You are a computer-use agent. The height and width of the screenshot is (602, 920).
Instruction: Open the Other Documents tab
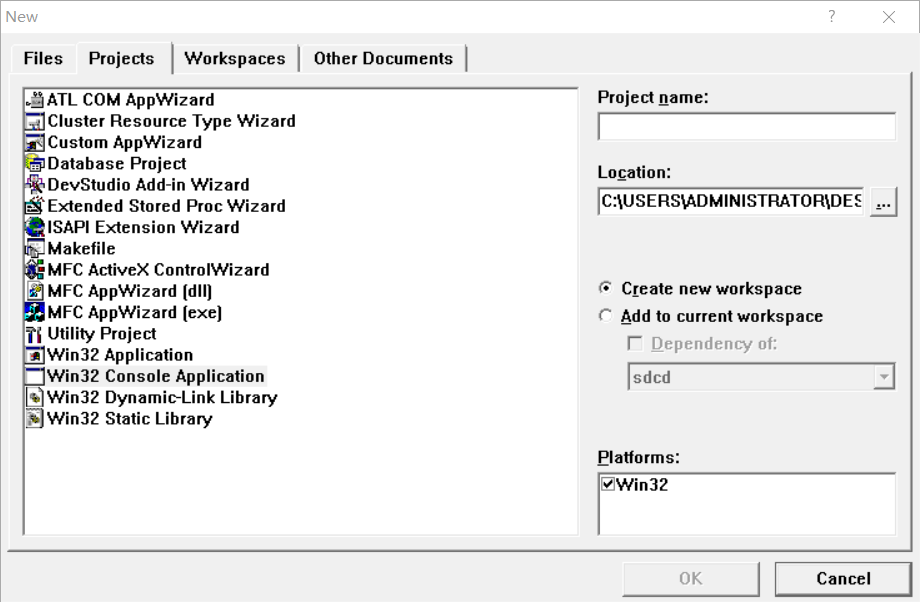pyautogui.click(x=383, y=59)
